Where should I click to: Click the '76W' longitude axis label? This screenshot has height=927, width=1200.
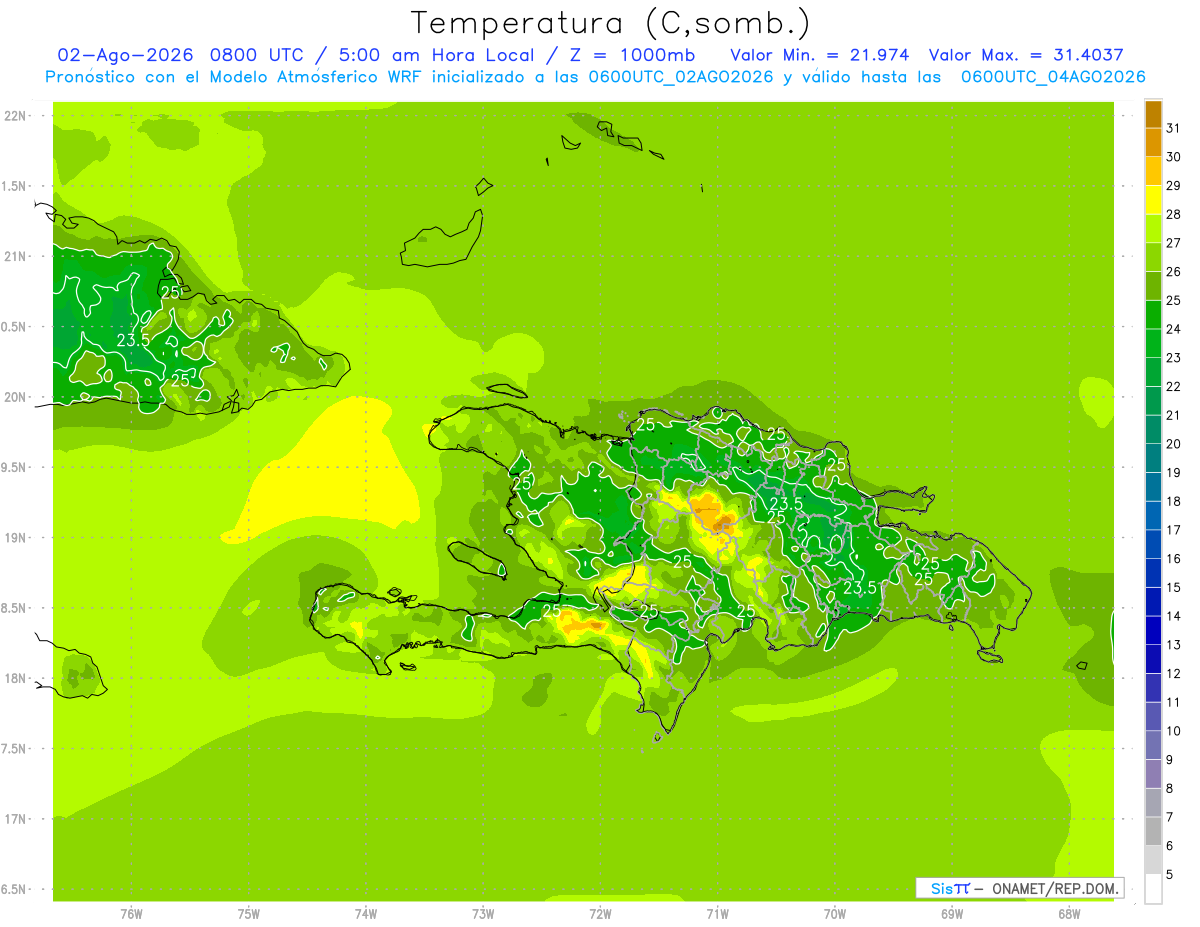point(131,913)
